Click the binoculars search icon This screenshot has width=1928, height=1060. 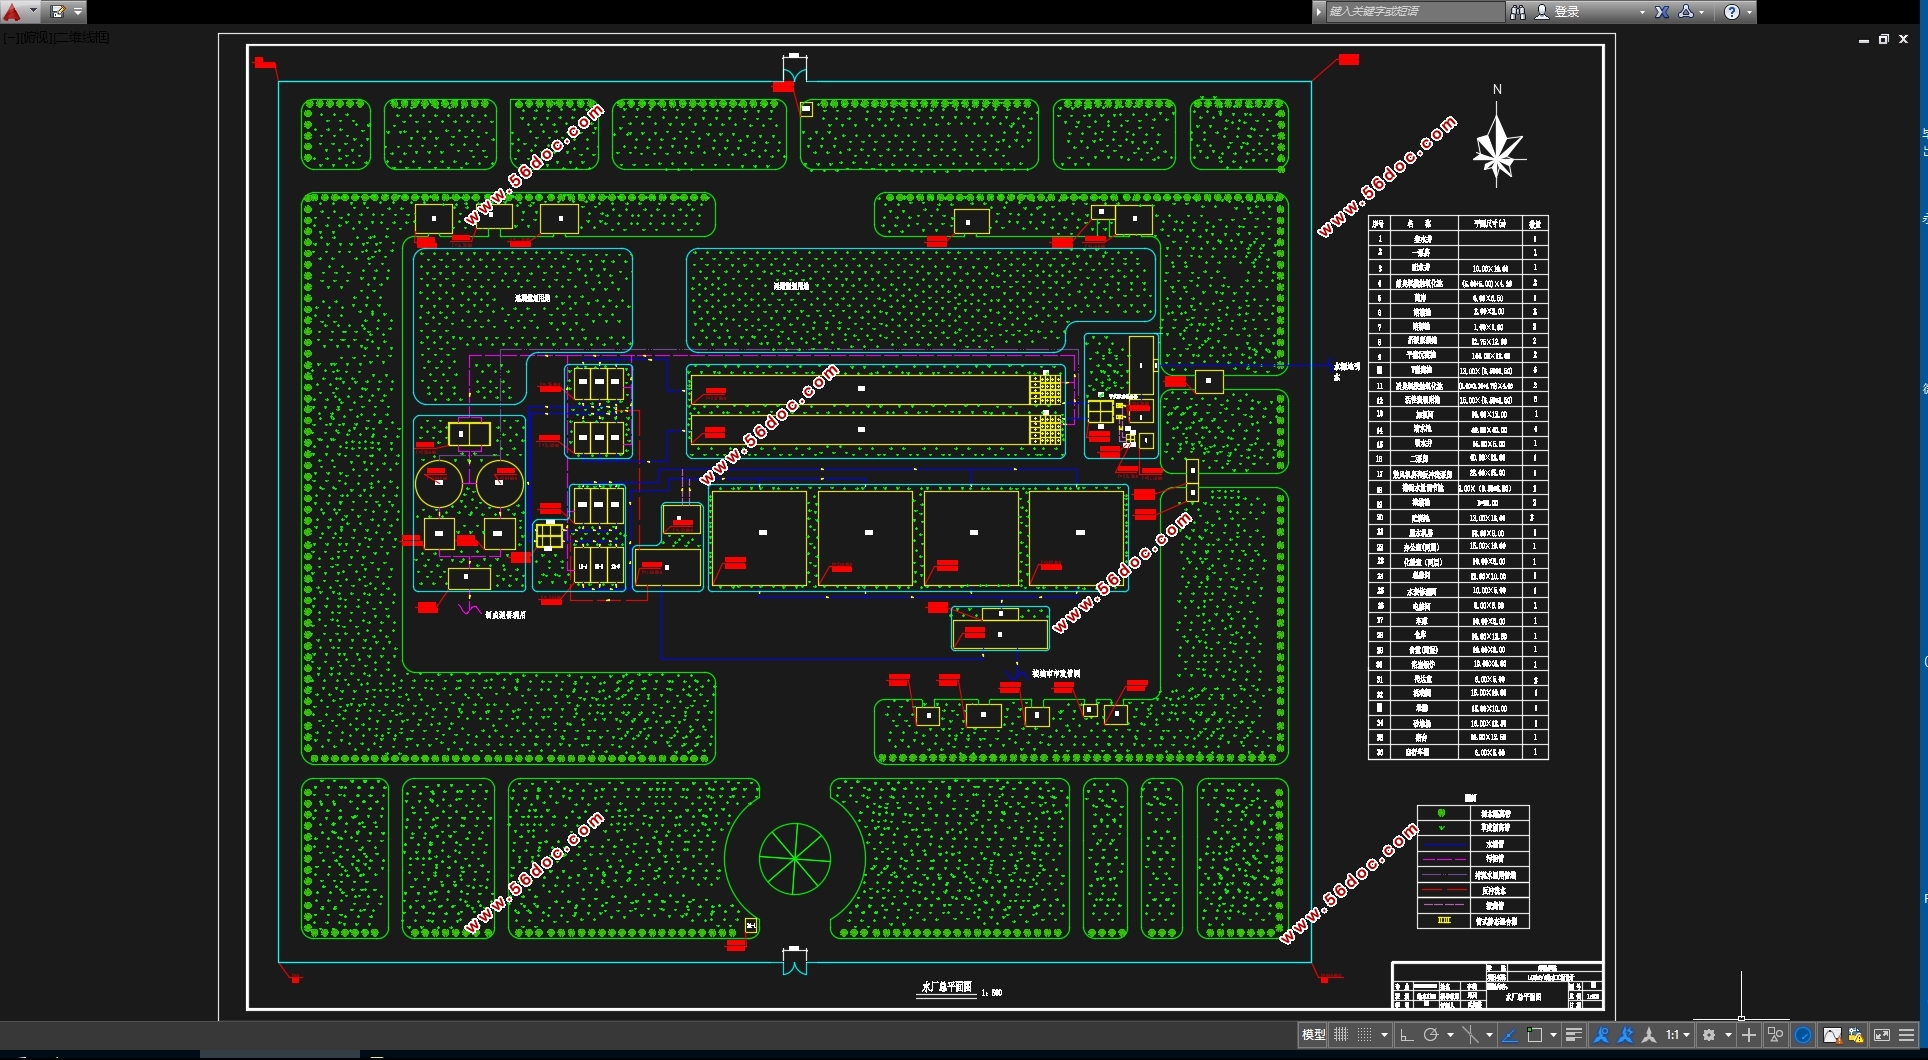tap(1518, 12)
